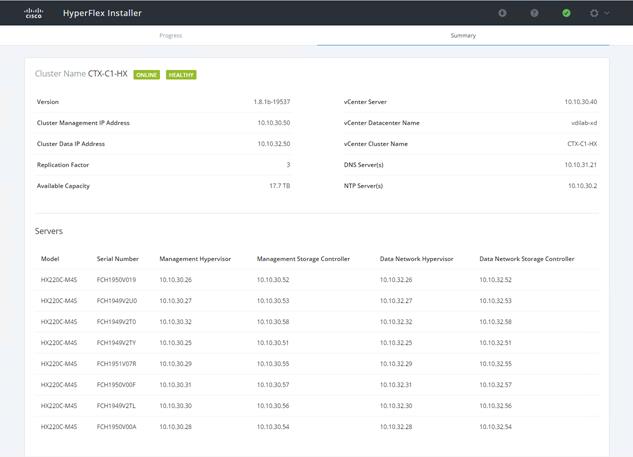This screenshot has height=457, width=633.
Task: Select cluster management IP 10.10.30.50
Action: point(274,123)
